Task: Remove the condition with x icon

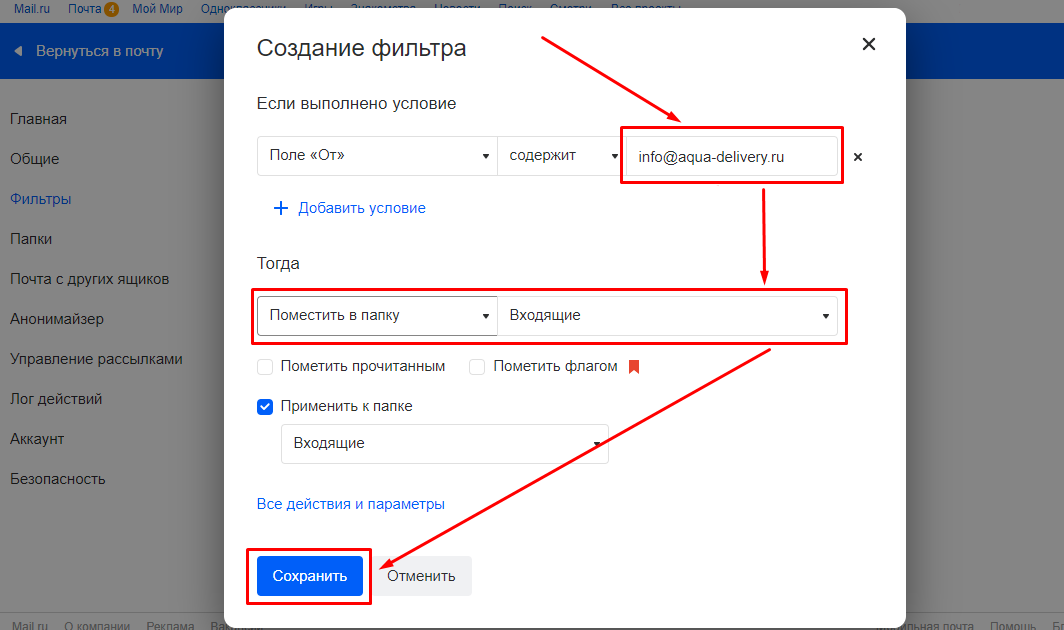Action: (857, 157)
